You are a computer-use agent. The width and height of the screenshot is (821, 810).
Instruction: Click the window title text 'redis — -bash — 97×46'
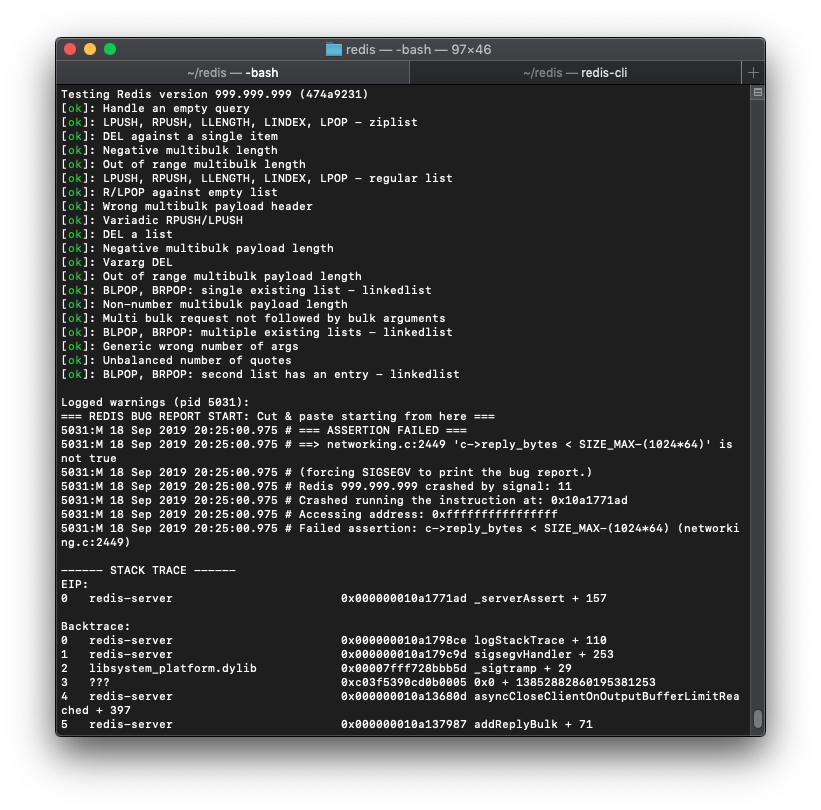(x=418, y=49)
